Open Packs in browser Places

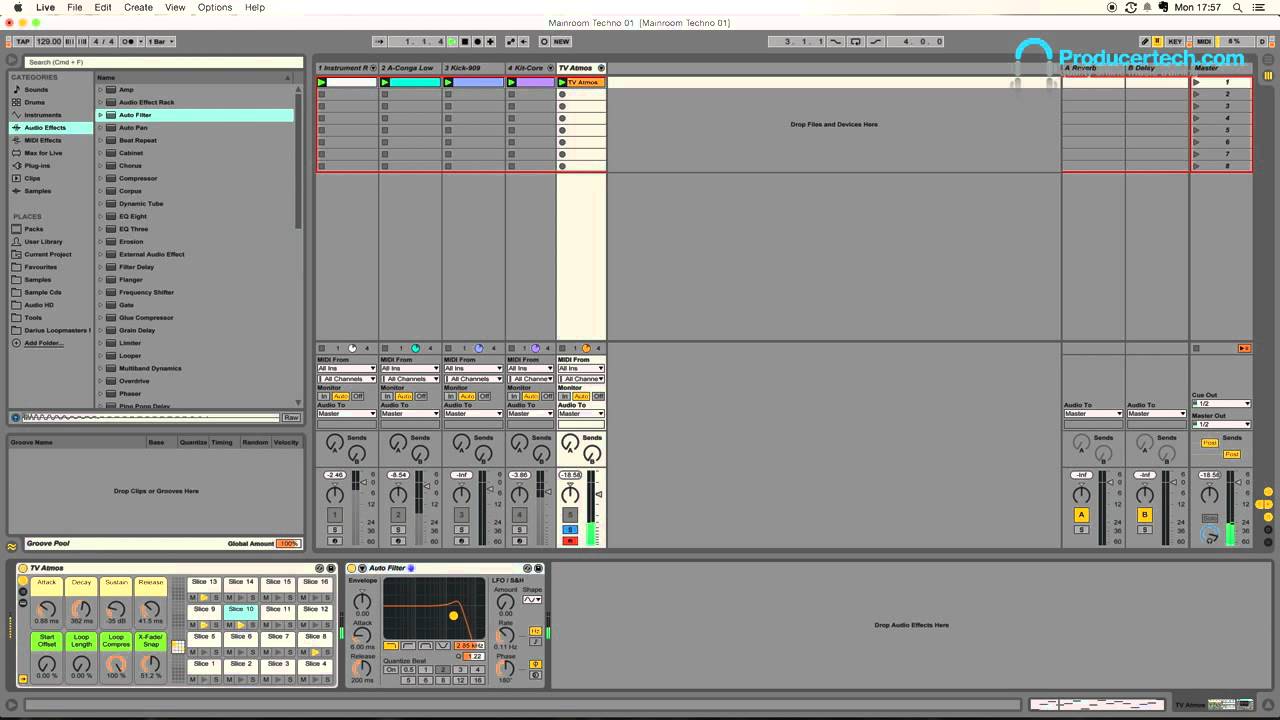click(34, 229)
